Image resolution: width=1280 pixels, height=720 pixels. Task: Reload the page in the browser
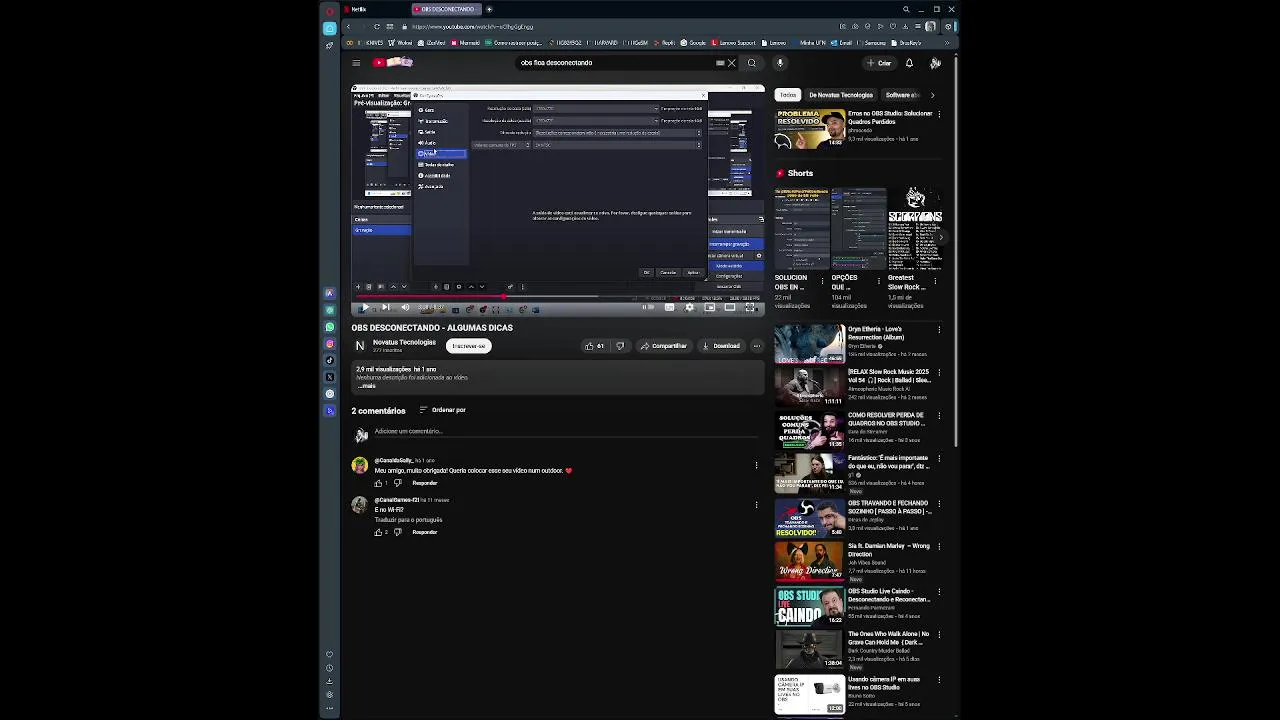click(377, 26)
